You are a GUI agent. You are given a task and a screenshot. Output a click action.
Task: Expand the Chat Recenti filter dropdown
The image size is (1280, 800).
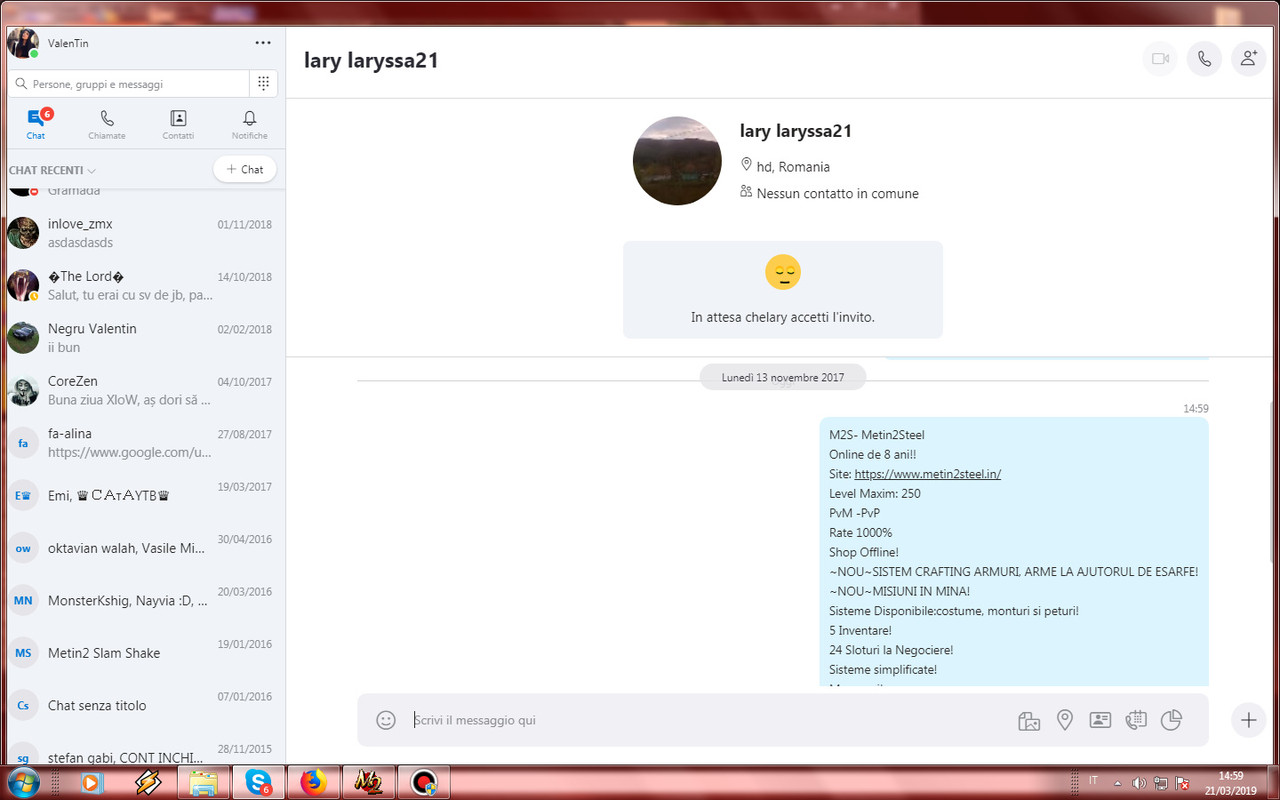coord(52,170)
